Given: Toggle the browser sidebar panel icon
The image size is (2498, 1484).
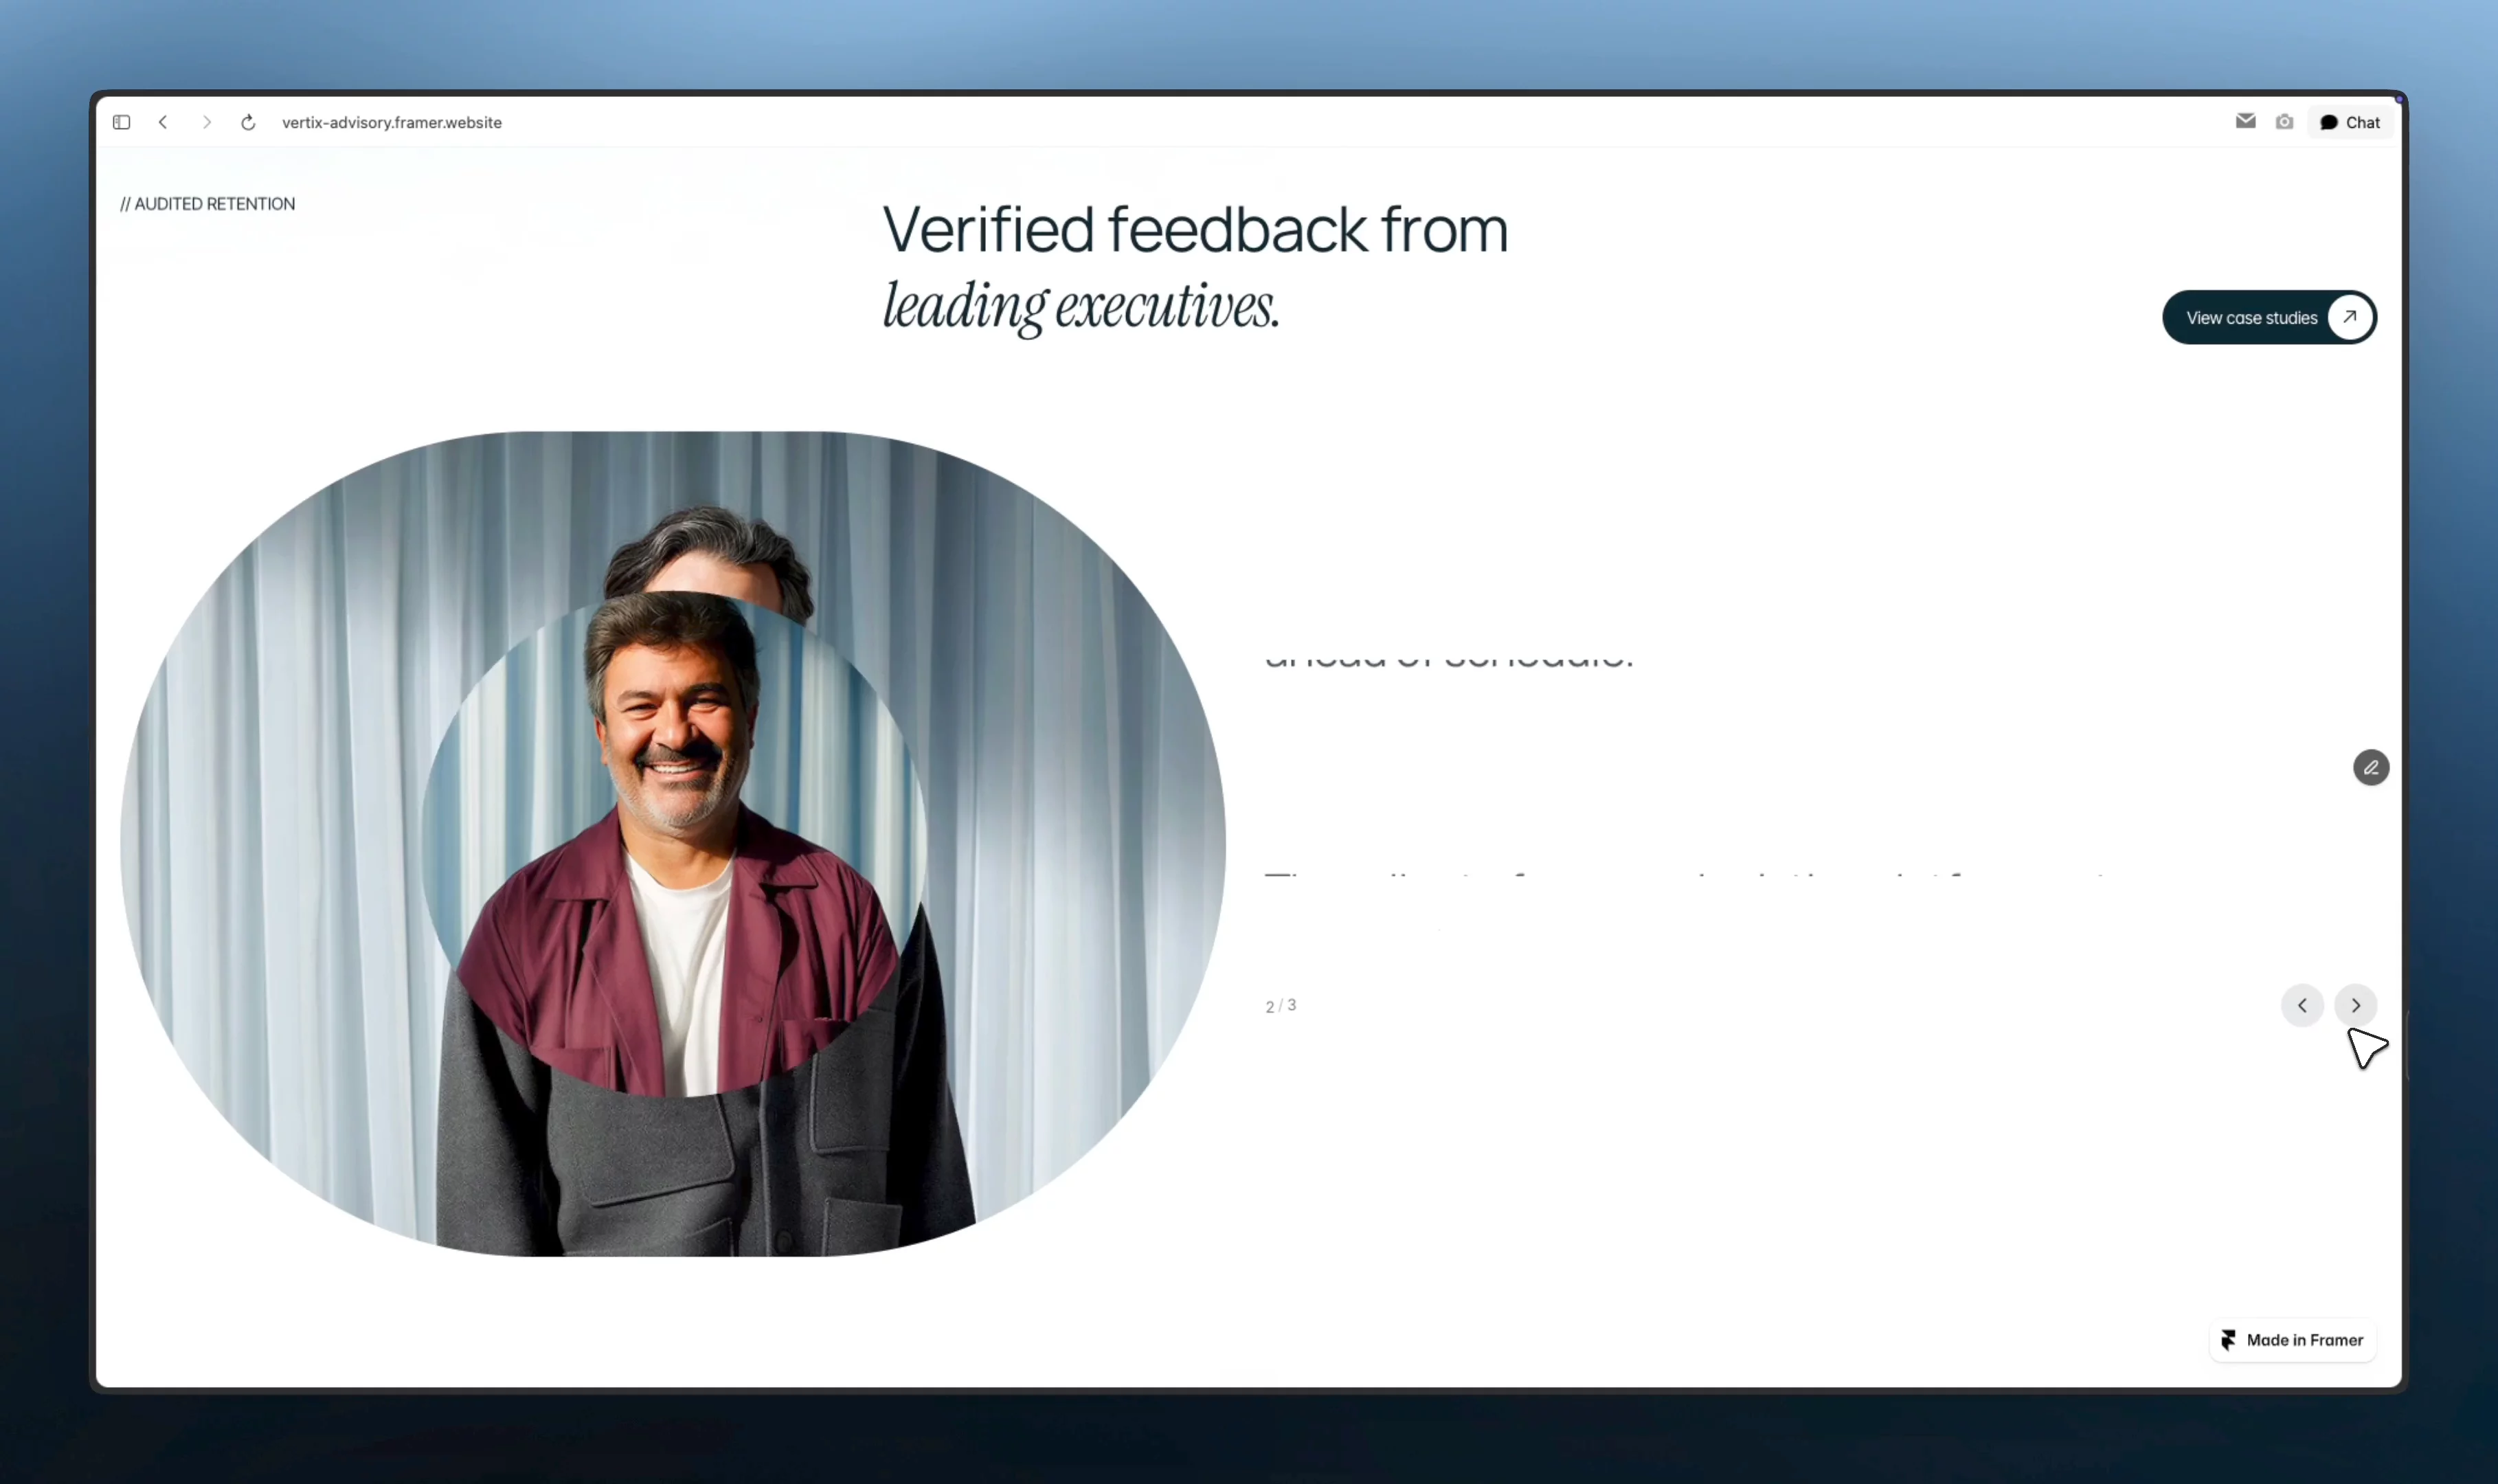Looking at the screenshot, I should coord(121,122).
